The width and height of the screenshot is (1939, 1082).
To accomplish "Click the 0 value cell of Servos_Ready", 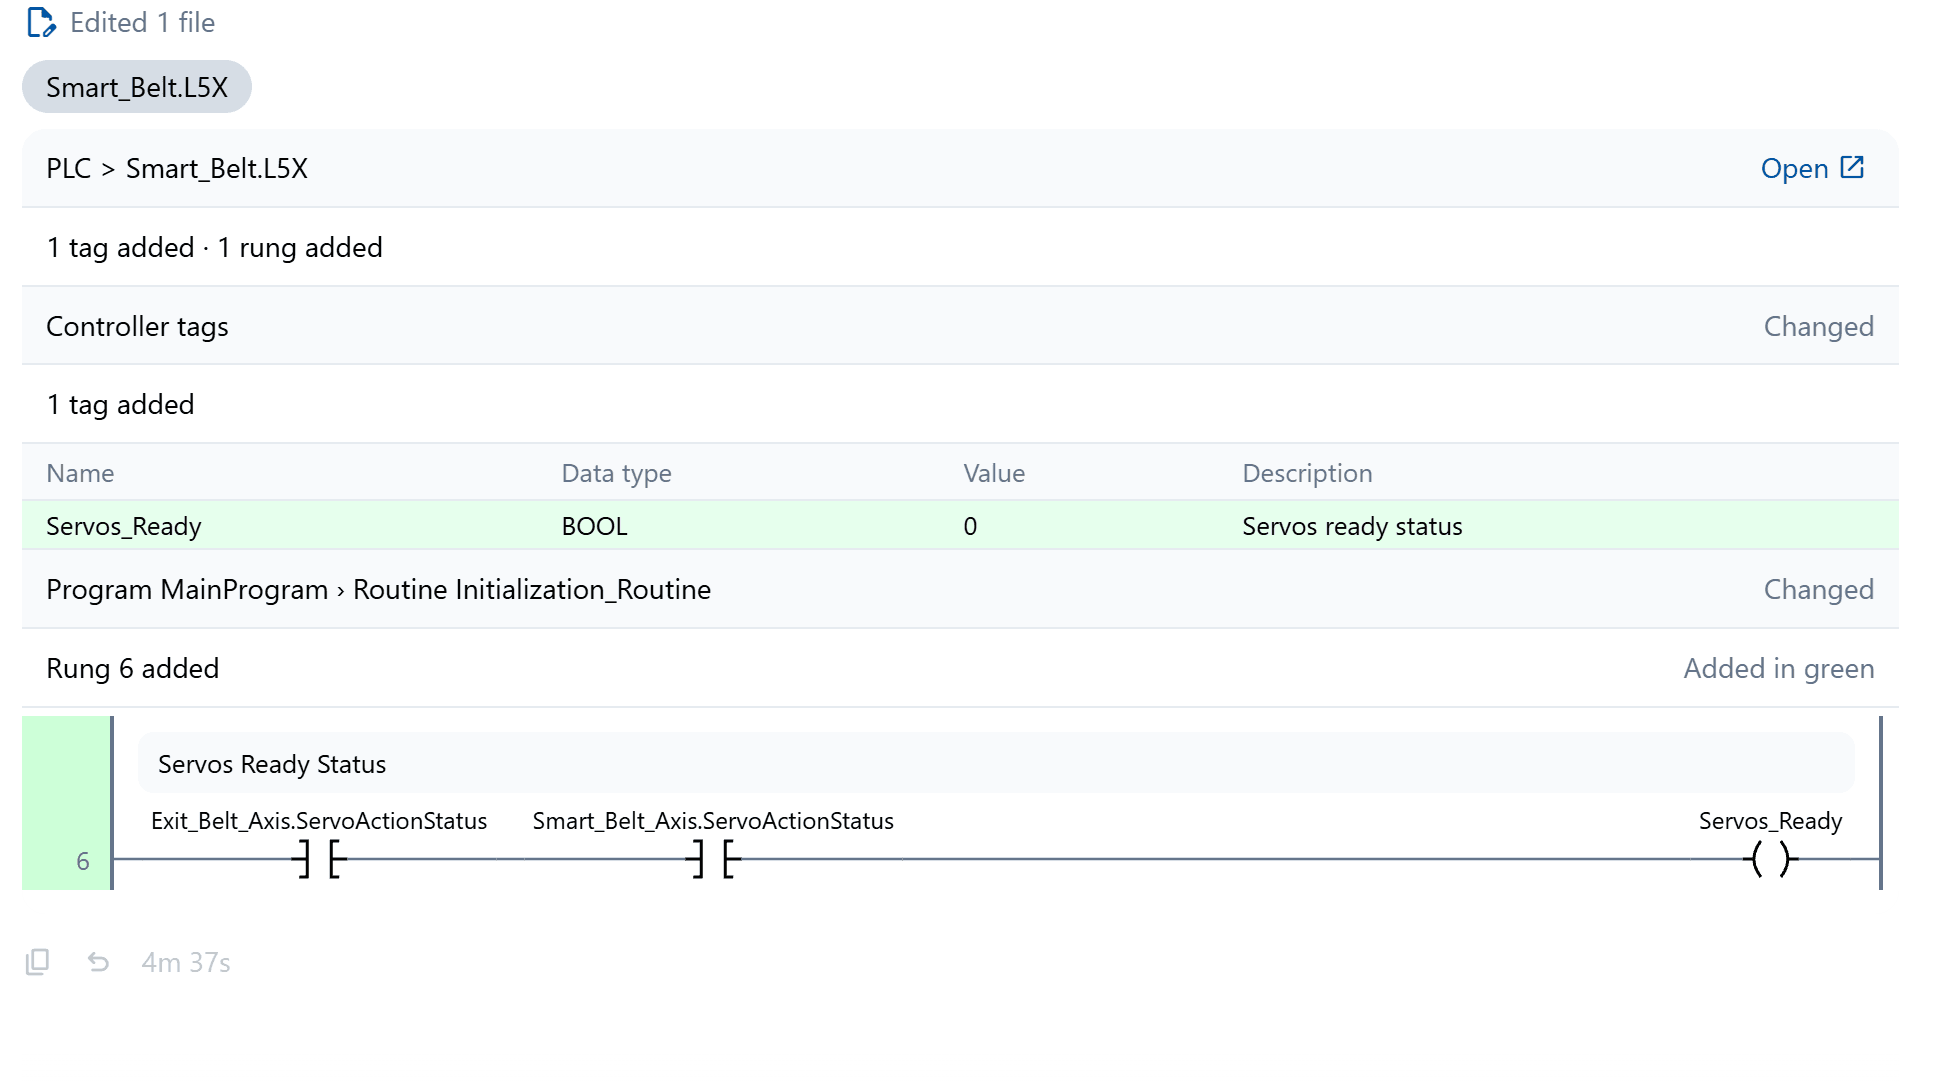I will tap(970, 526).
